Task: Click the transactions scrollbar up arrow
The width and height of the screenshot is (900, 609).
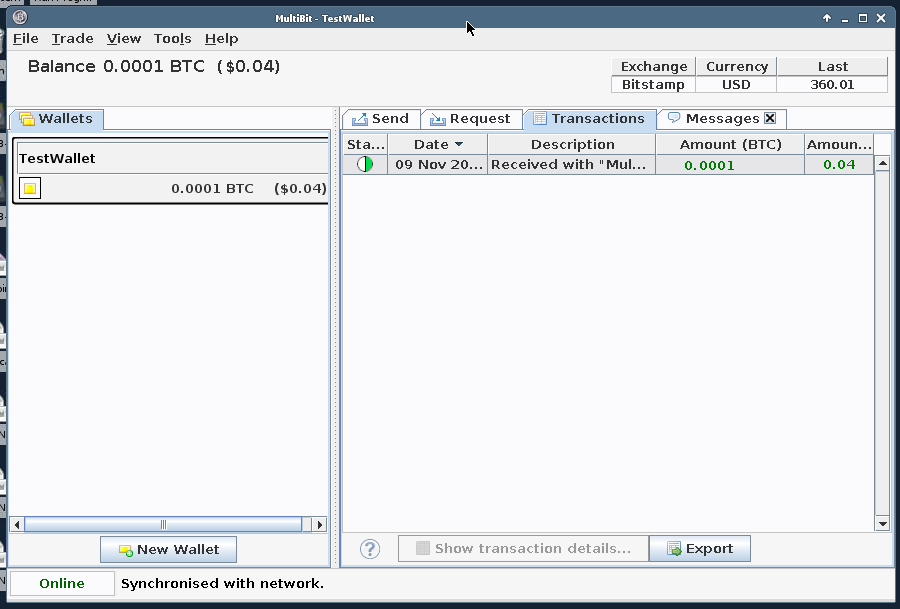Action: point(882,164)
